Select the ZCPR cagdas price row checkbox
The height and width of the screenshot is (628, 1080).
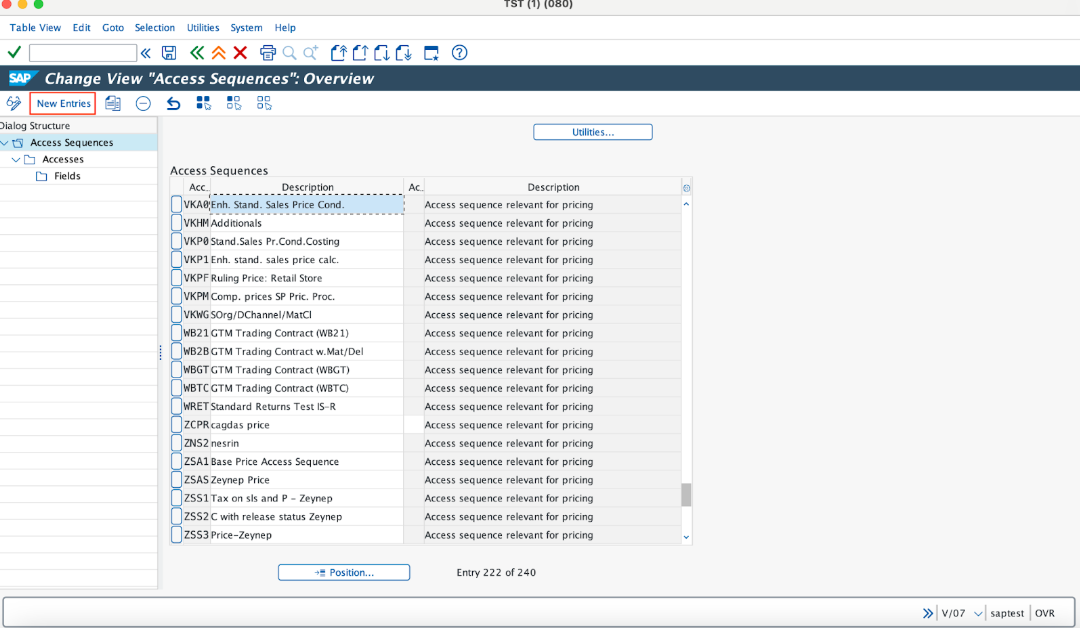click(176, 425)
